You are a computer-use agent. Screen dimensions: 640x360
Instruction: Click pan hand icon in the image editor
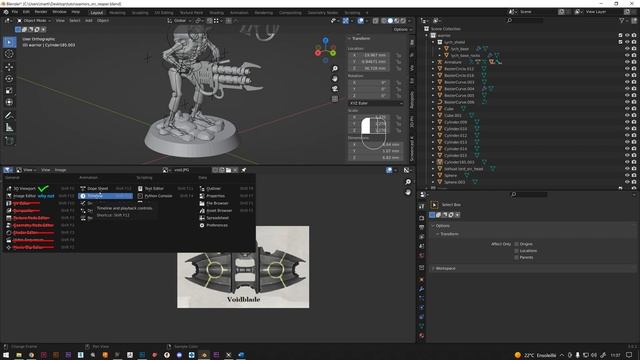click(408, 192)
